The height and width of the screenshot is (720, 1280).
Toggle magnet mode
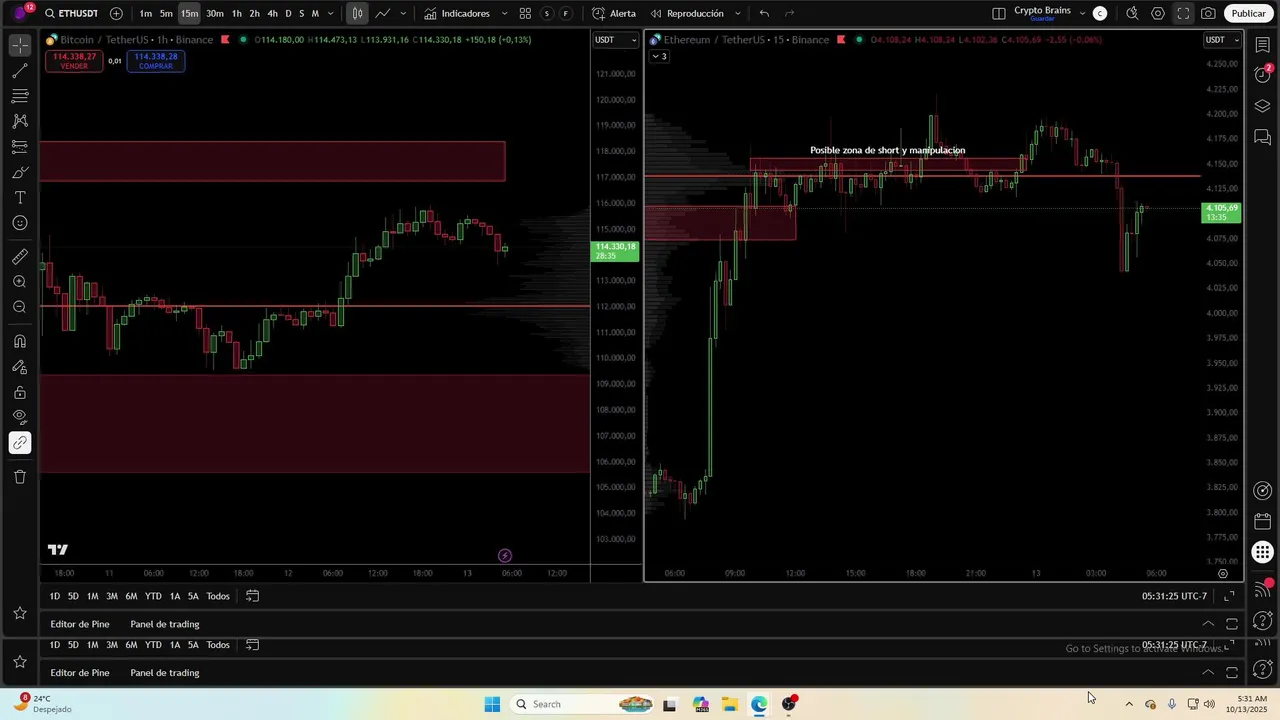tap(20, 342)
